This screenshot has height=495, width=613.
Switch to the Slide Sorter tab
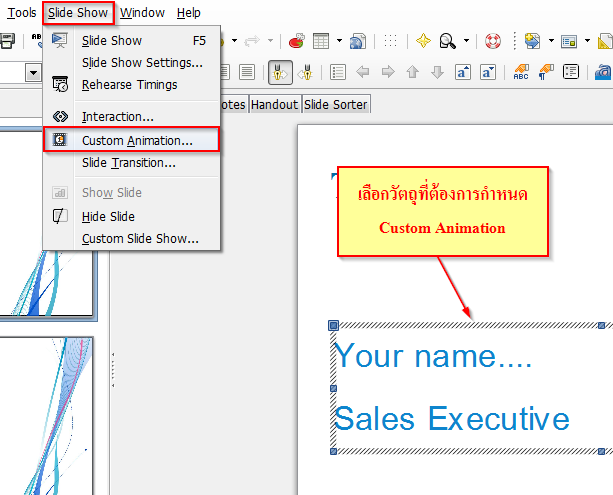(x=335, y=104)
